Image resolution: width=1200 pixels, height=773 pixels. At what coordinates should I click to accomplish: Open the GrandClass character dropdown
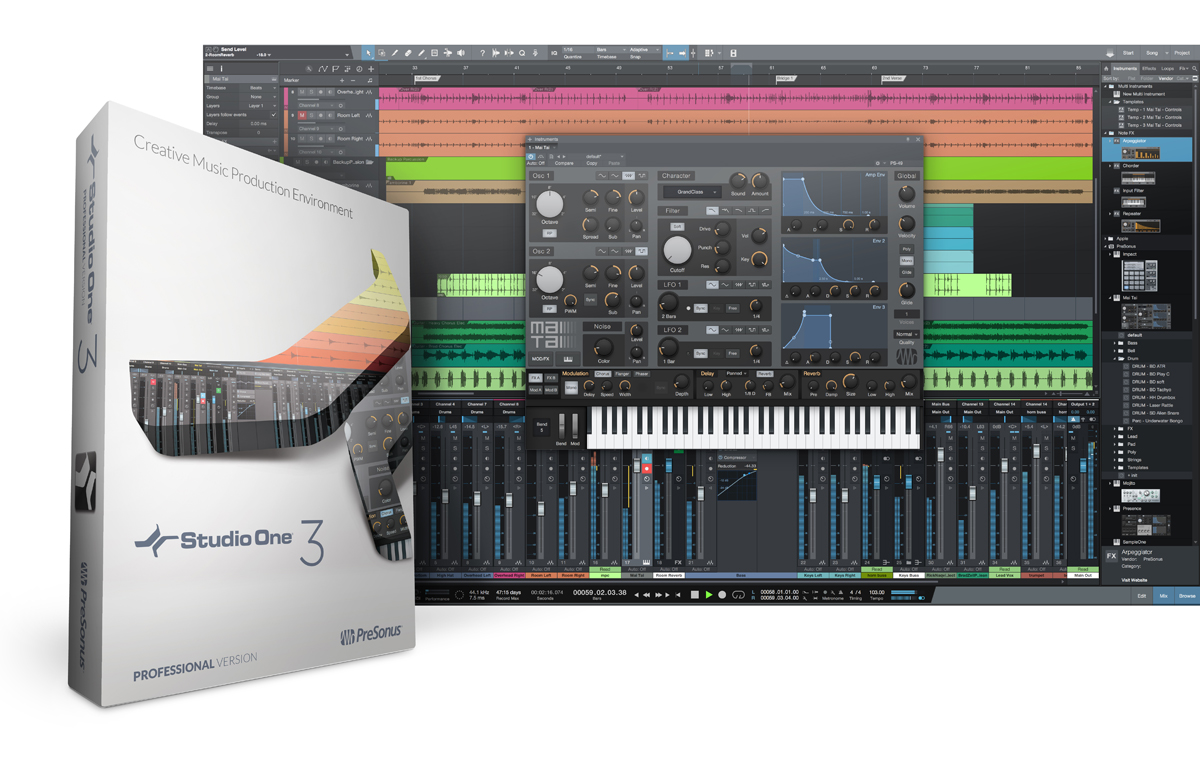(x=692, y=192)
